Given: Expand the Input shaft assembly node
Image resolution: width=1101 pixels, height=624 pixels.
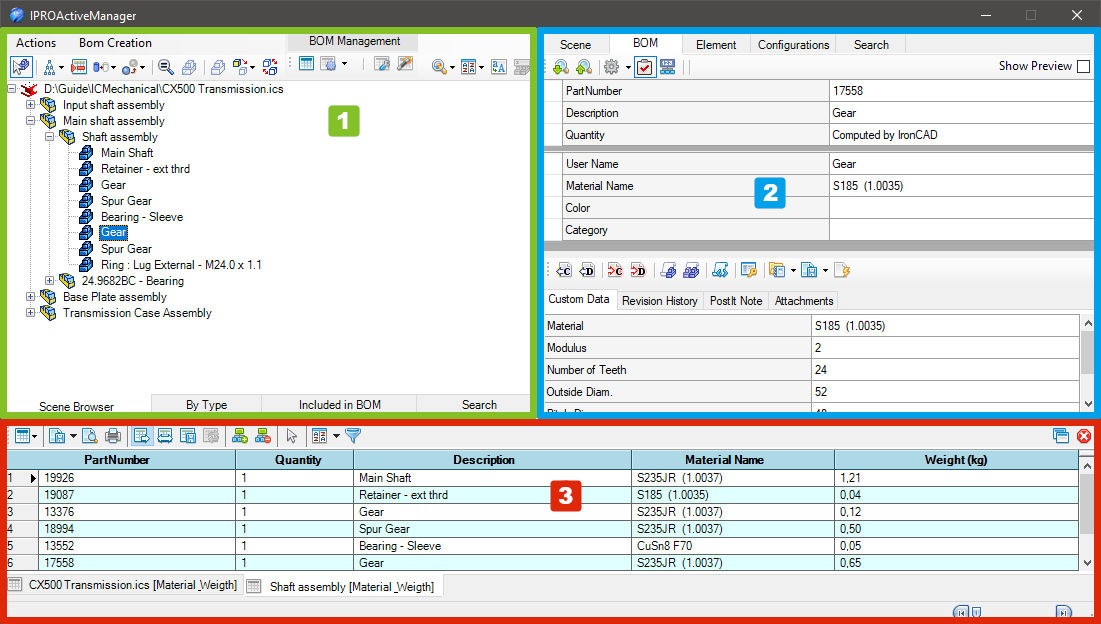Looking at the screenshot, I should 30,105.
